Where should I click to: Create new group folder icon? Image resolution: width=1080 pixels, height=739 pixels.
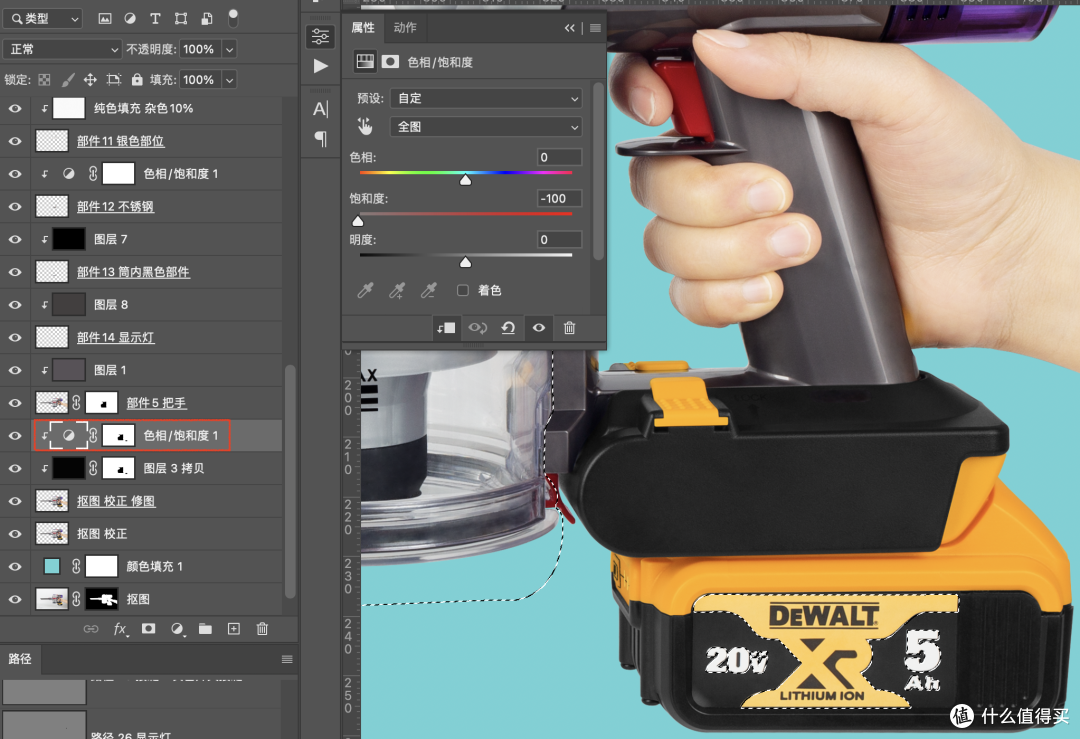(x=205, y=629)
